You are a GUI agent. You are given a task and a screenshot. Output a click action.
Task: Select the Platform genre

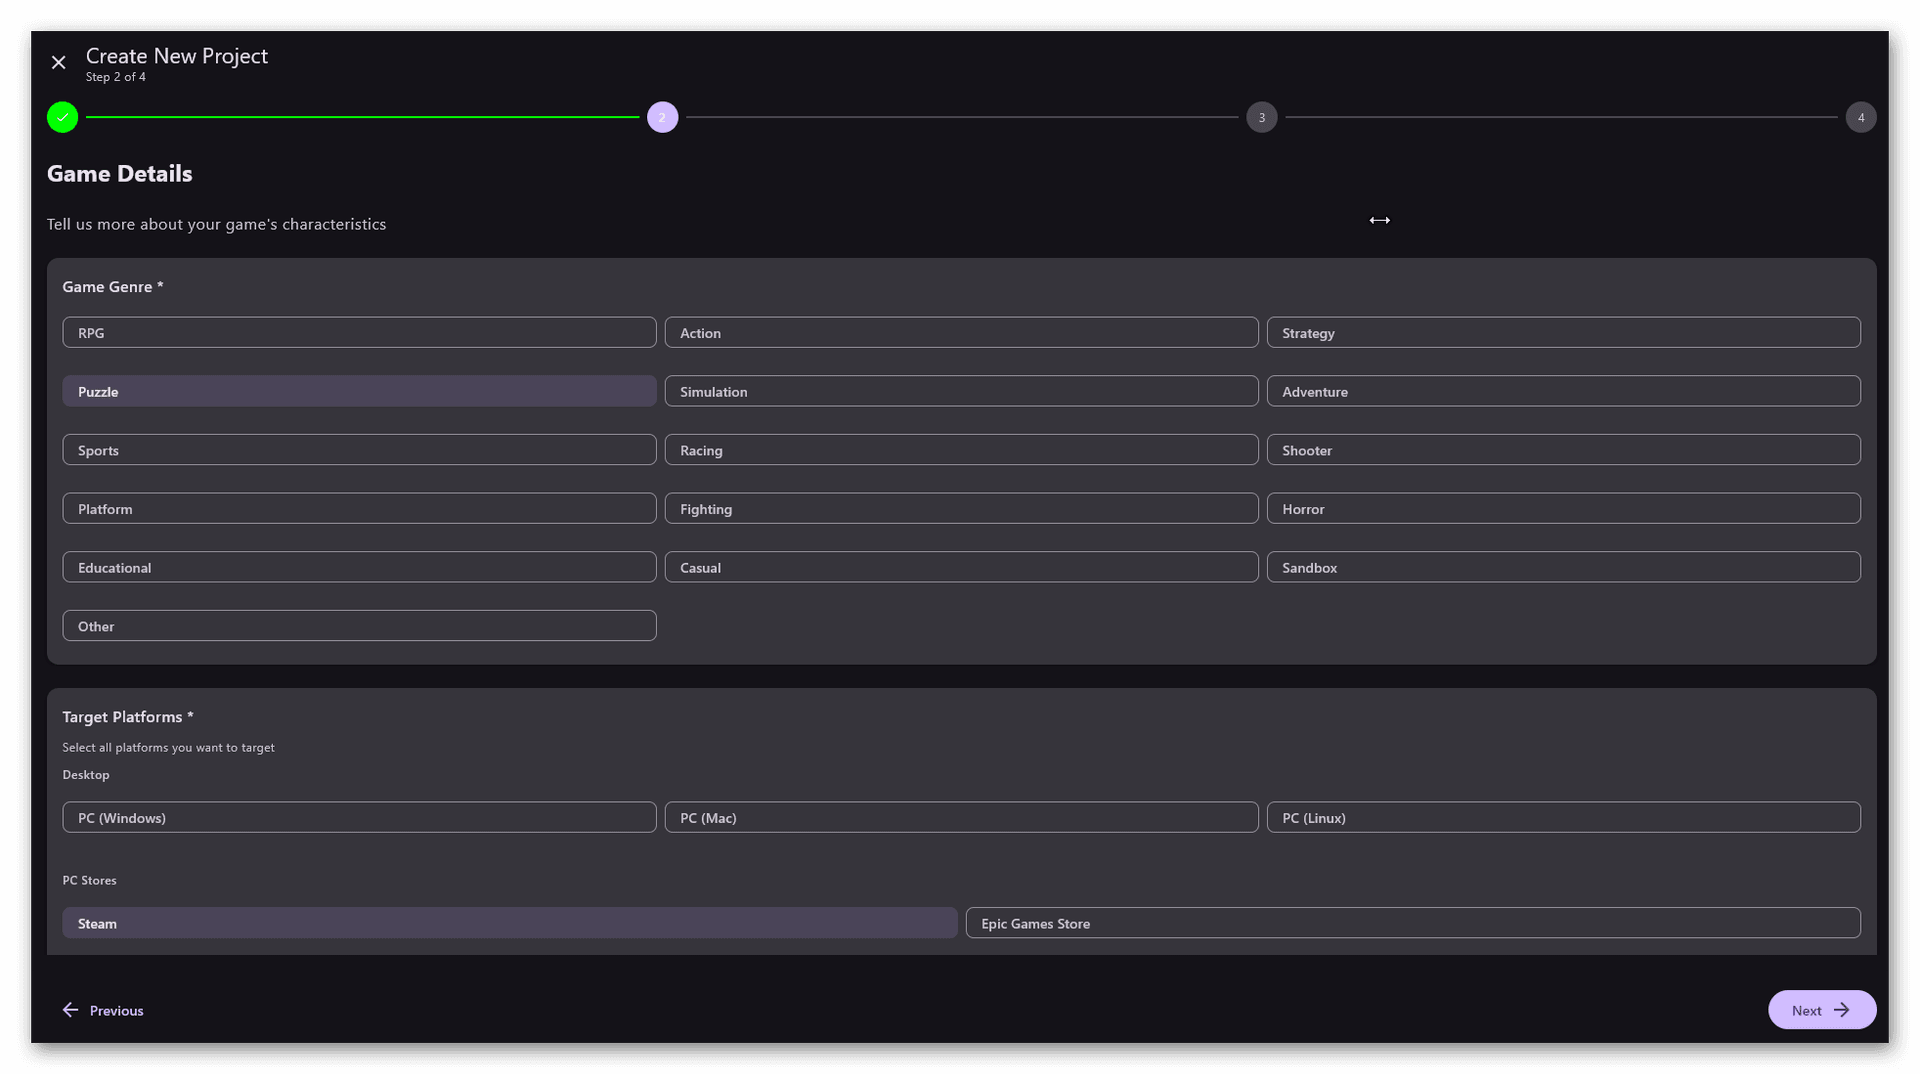359,509
